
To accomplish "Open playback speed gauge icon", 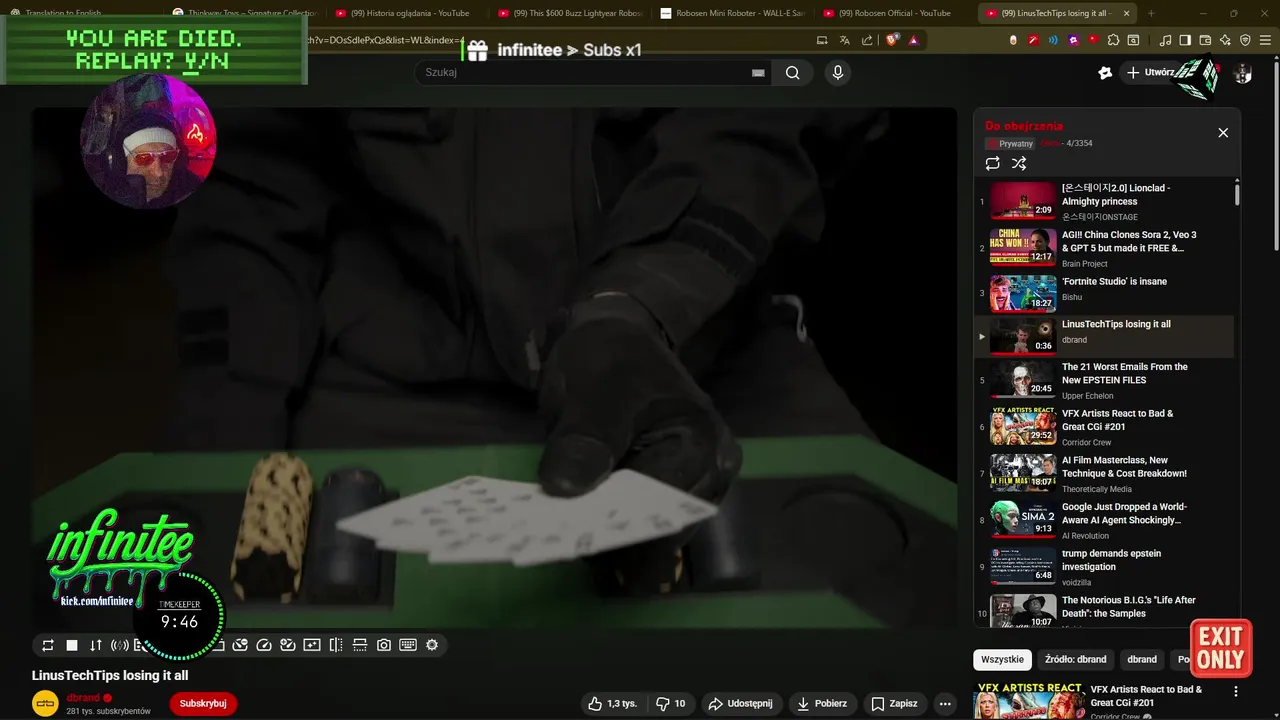I will point(264,645).
